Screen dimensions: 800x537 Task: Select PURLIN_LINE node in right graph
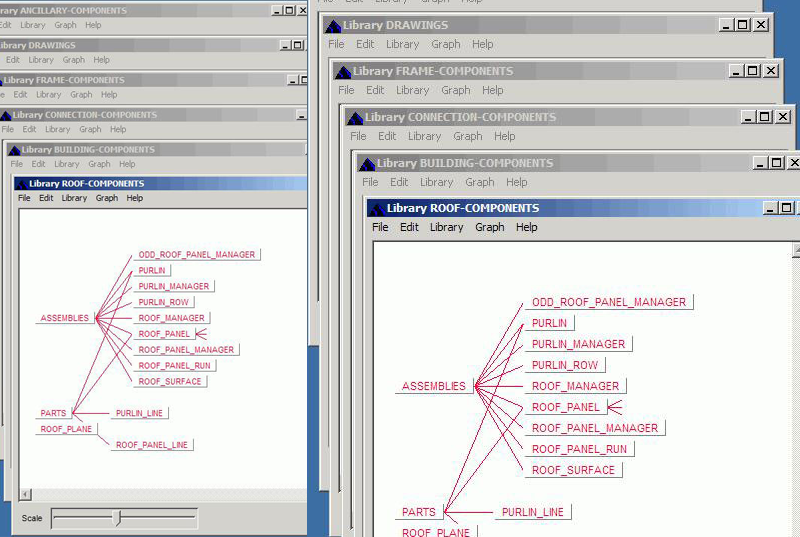coord(533,512)
